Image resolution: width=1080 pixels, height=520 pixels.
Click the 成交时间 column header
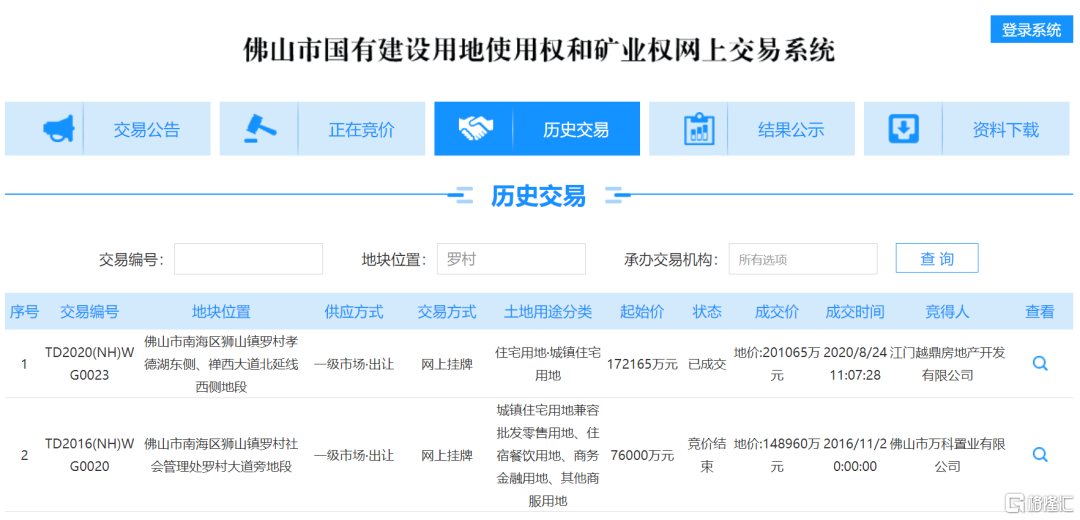pyautogui.click(x=854, y=312)
